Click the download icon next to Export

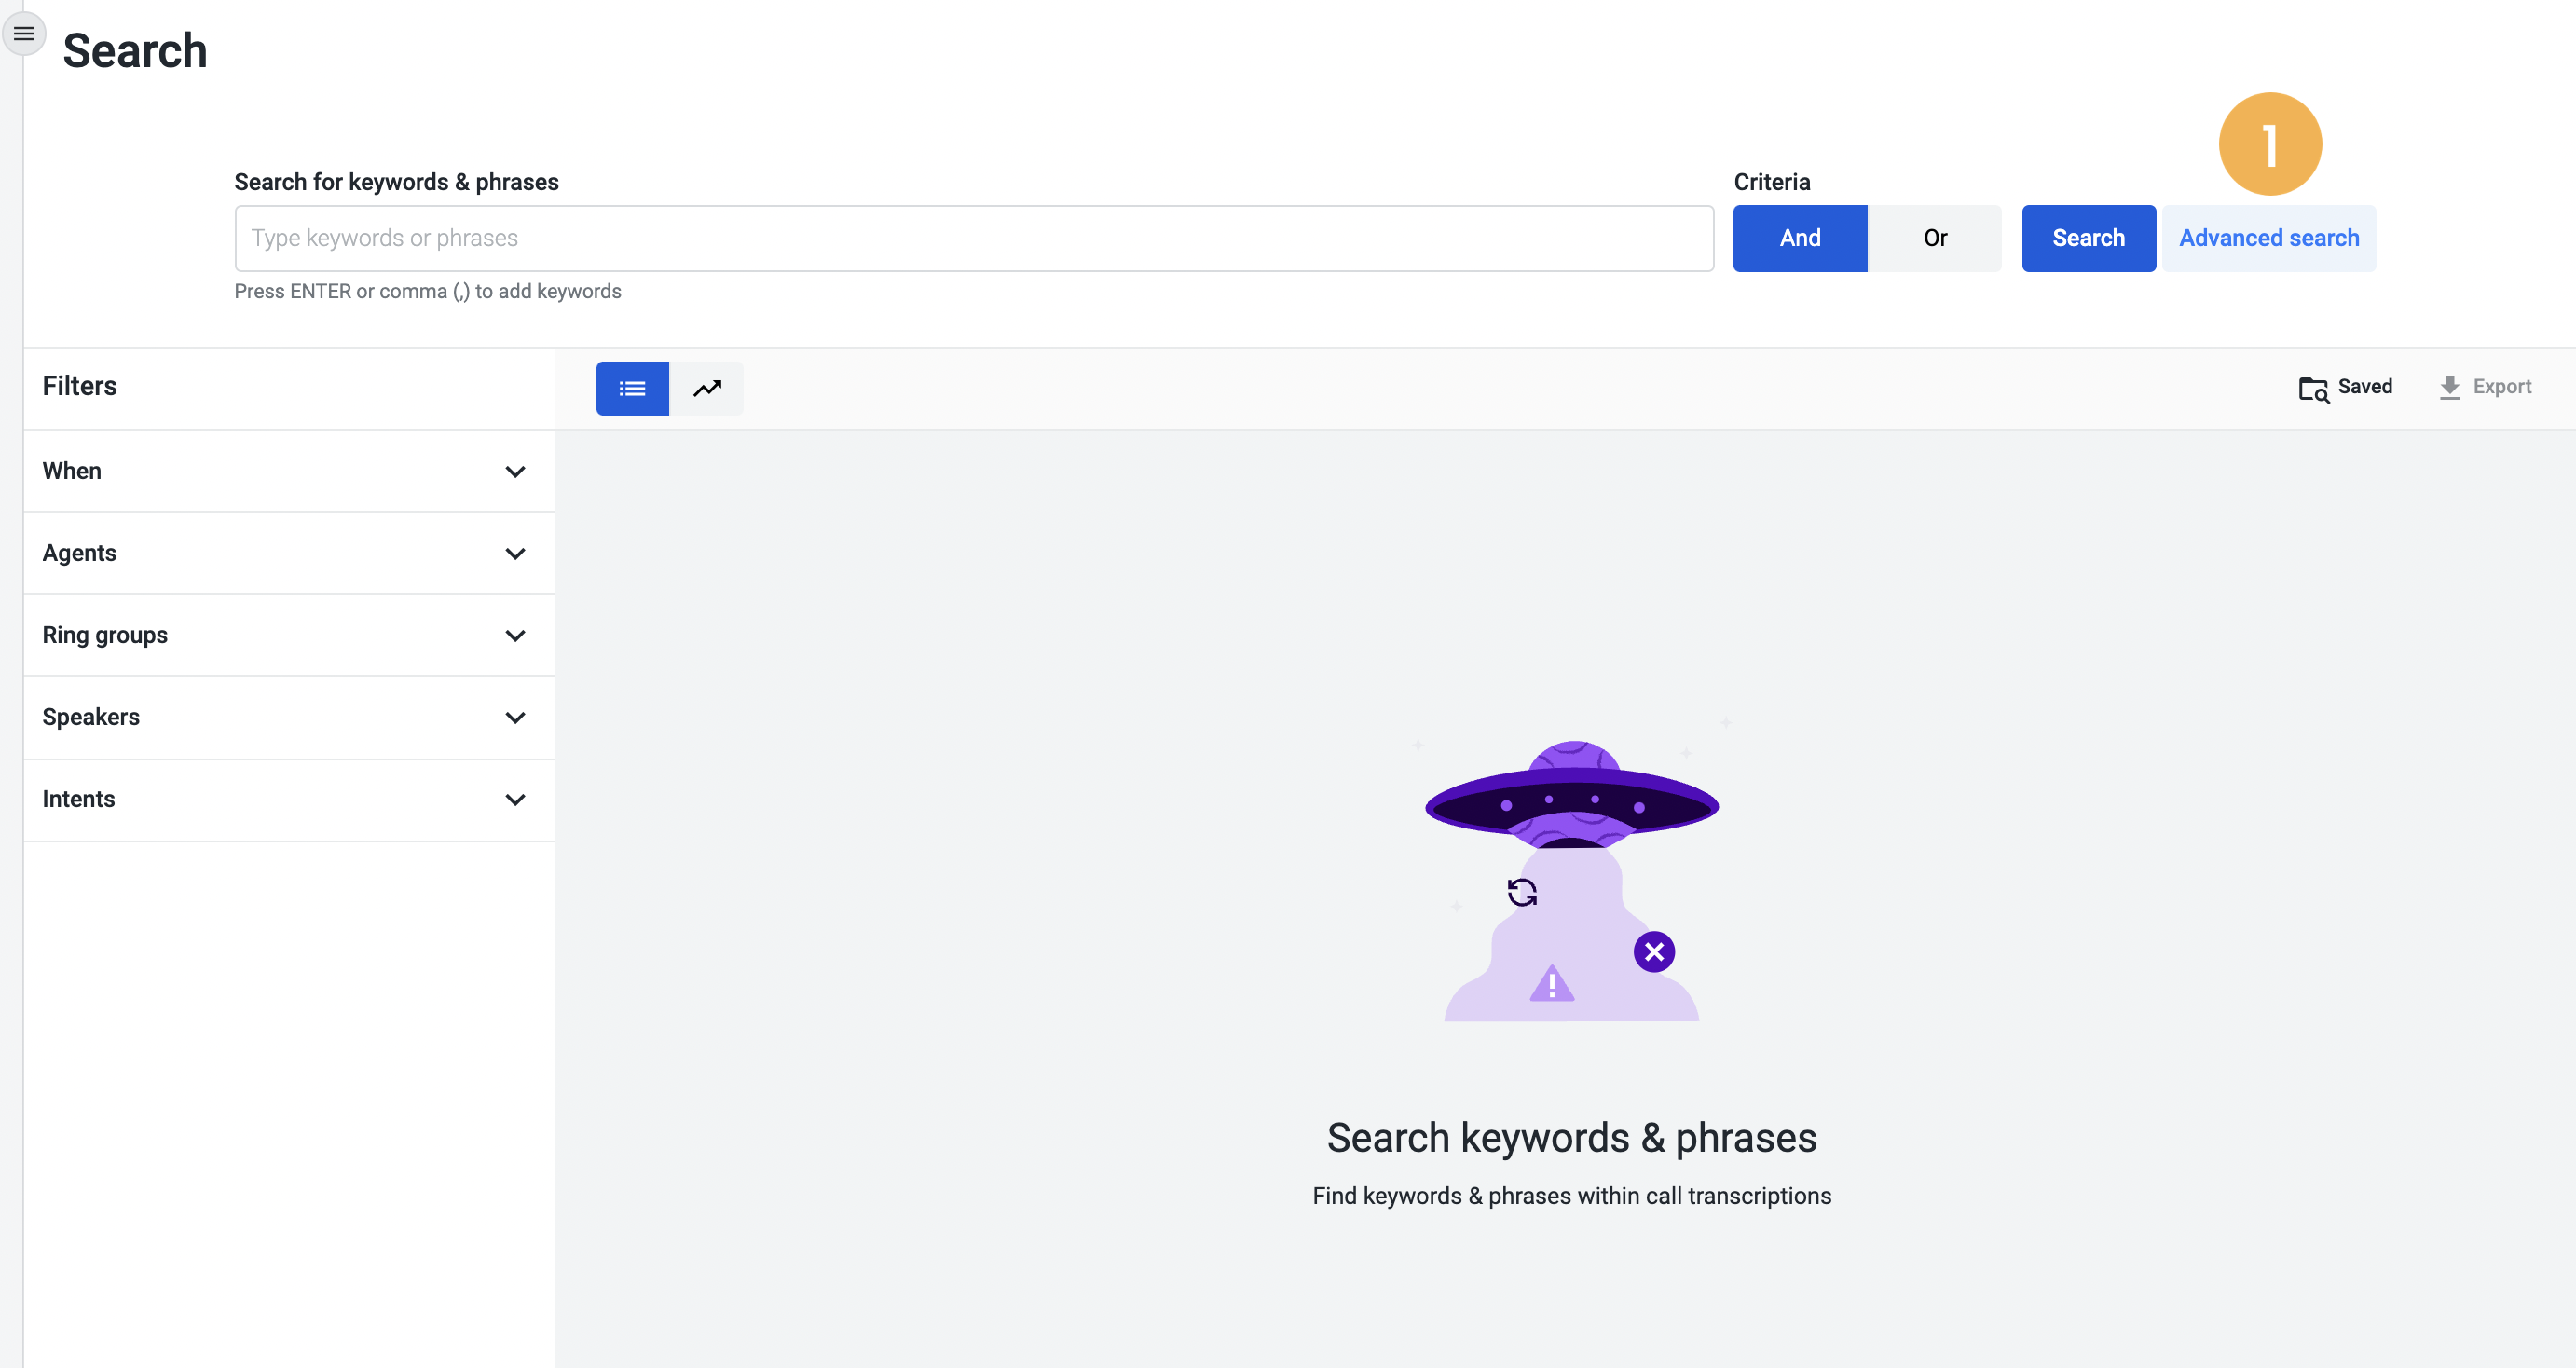[x=2449, y=387]
